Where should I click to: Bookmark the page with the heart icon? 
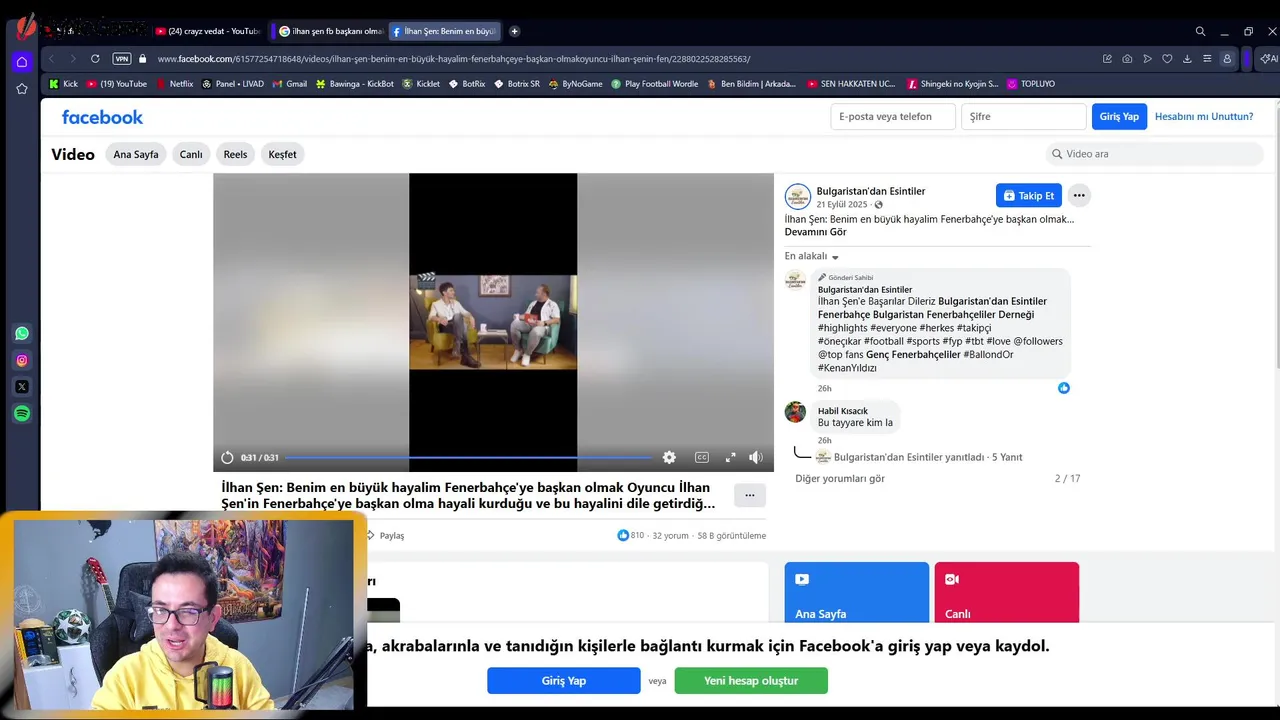tap(1167, 59)
